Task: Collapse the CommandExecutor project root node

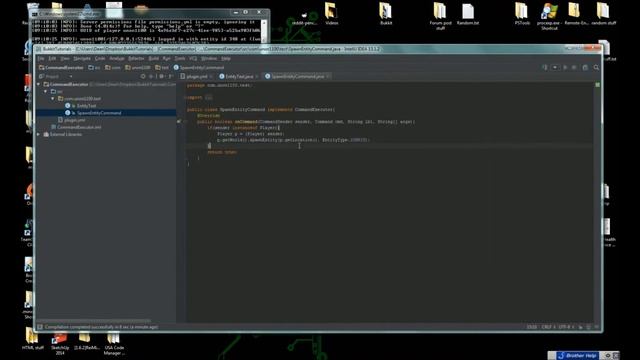Action: pos(39,84)
